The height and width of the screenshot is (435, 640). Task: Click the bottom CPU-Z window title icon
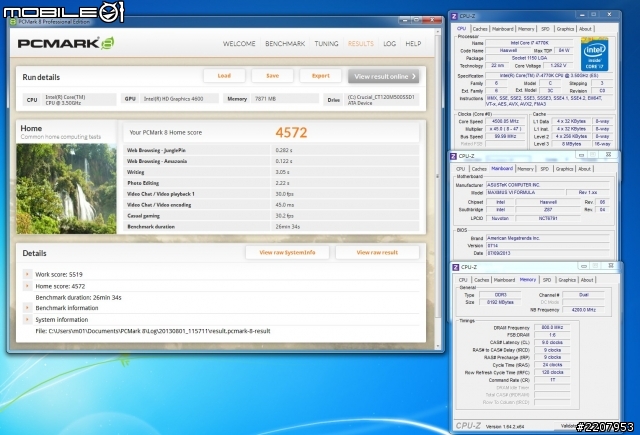(x=456, y=267)
